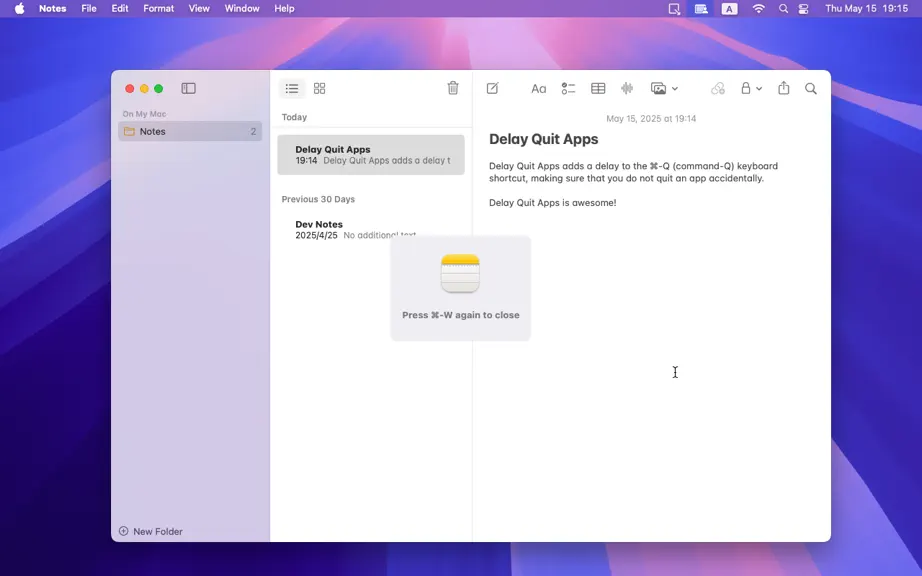Click the New Folder button
The image size is (922, 576).
pos(151,531)
